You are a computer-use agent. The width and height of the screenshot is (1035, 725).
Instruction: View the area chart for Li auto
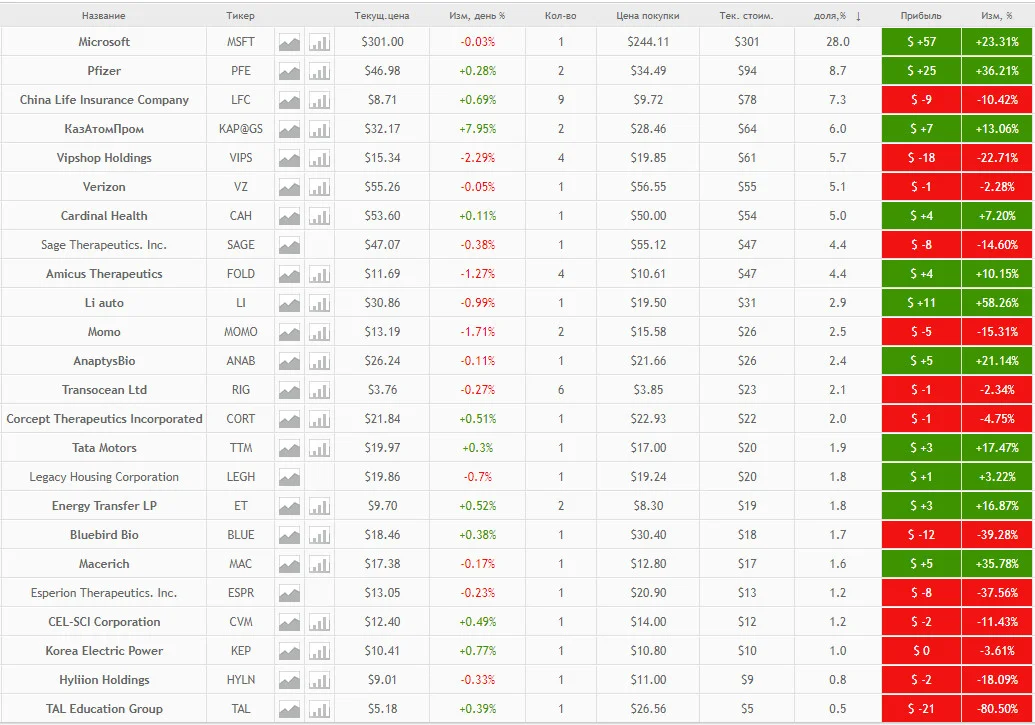(289, 304)
